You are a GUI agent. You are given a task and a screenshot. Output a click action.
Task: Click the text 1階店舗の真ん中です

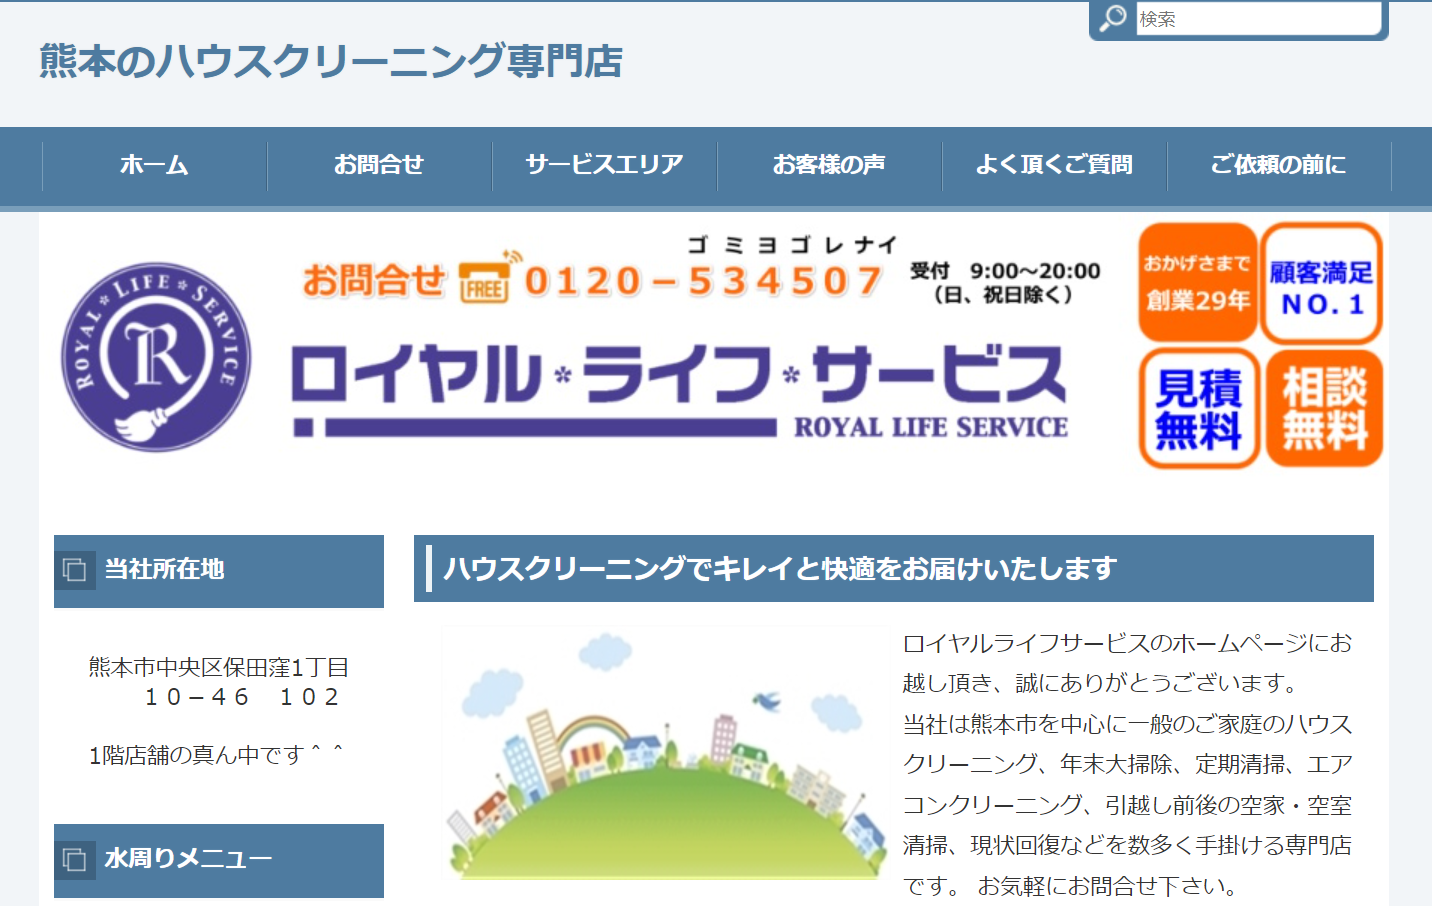click(x=215, y=755)
